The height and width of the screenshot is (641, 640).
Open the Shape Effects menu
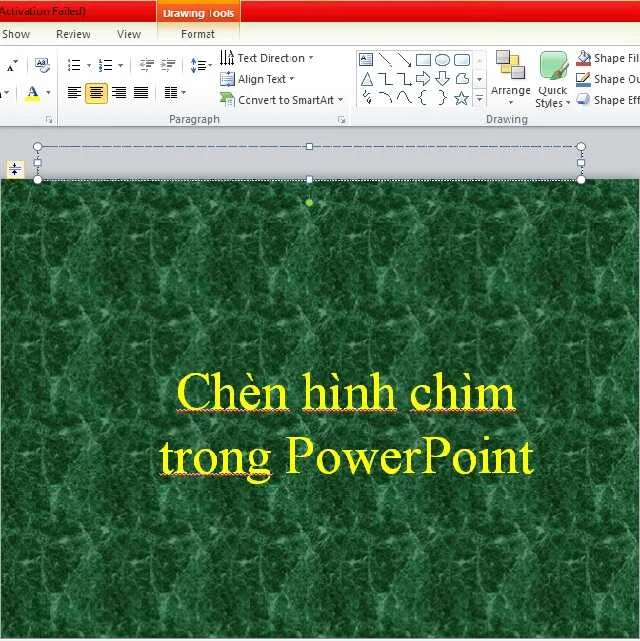(607, 100)
